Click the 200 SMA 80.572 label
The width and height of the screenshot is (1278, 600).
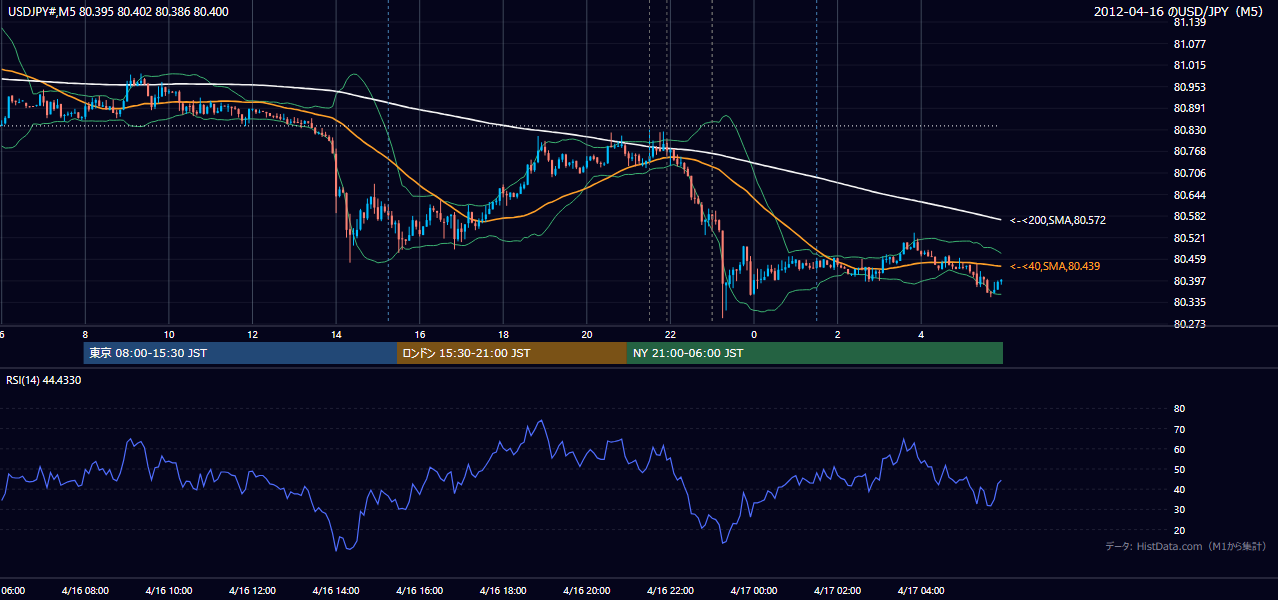coord(1057,220)
